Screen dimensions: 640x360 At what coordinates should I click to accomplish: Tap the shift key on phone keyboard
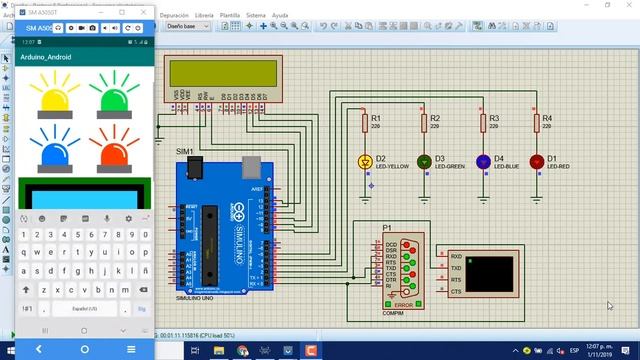click(x=26, y=290)
